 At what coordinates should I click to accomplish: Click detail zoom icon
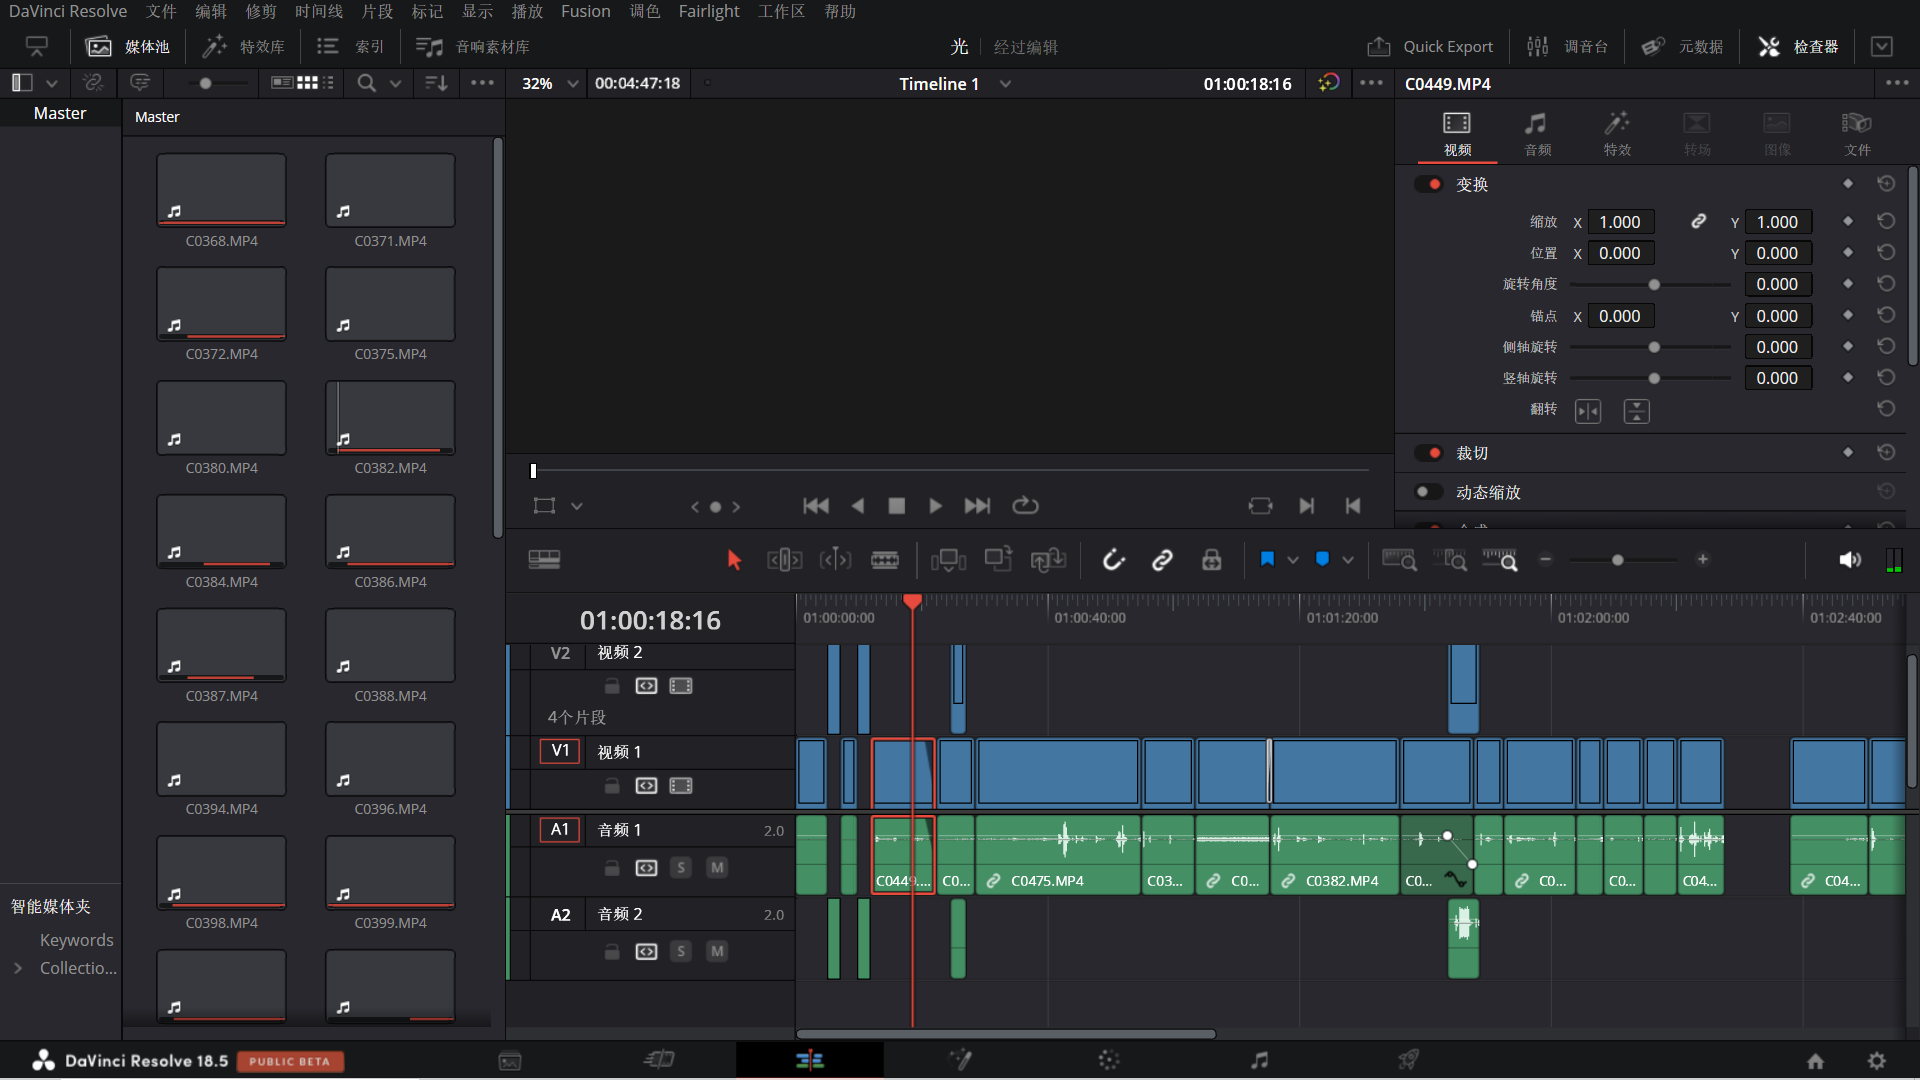(1450, 560)
